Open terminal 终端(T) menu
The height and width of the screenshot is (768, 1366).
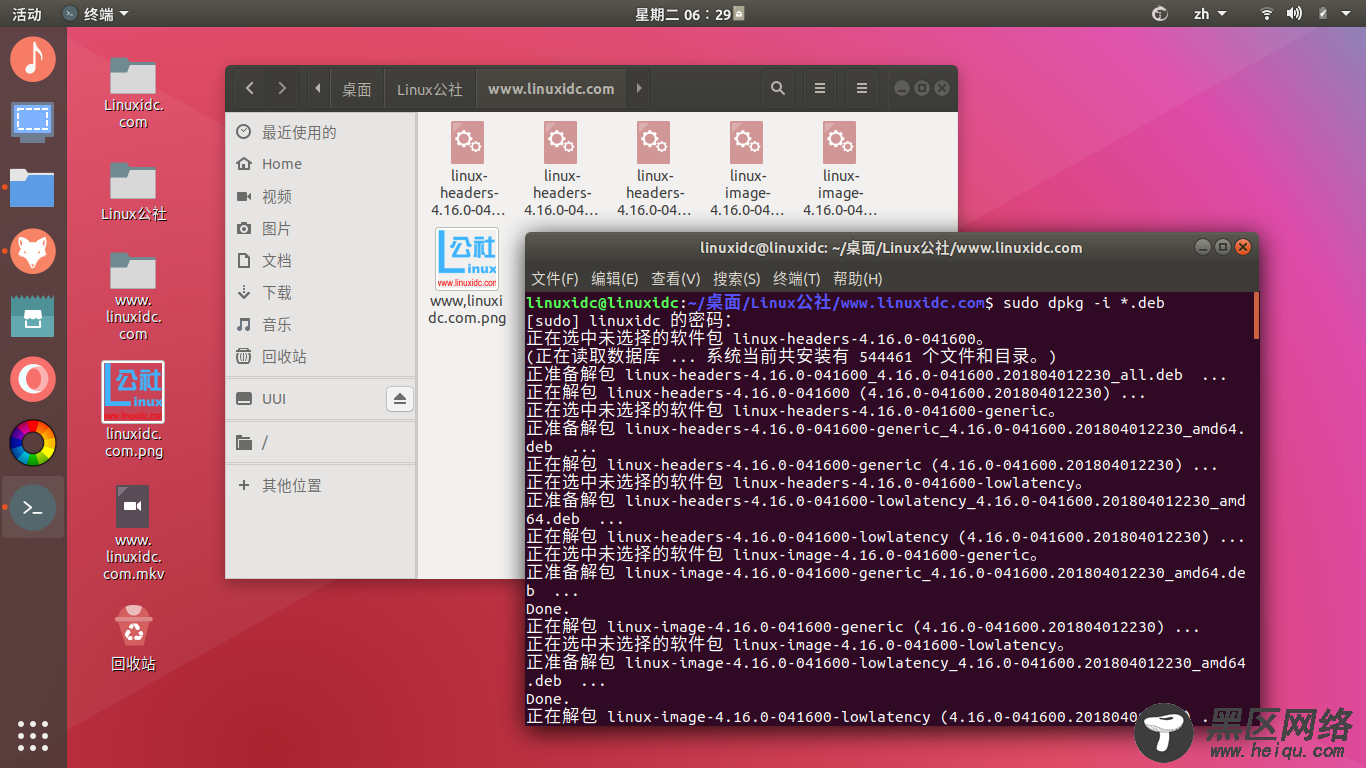[796, 279]
